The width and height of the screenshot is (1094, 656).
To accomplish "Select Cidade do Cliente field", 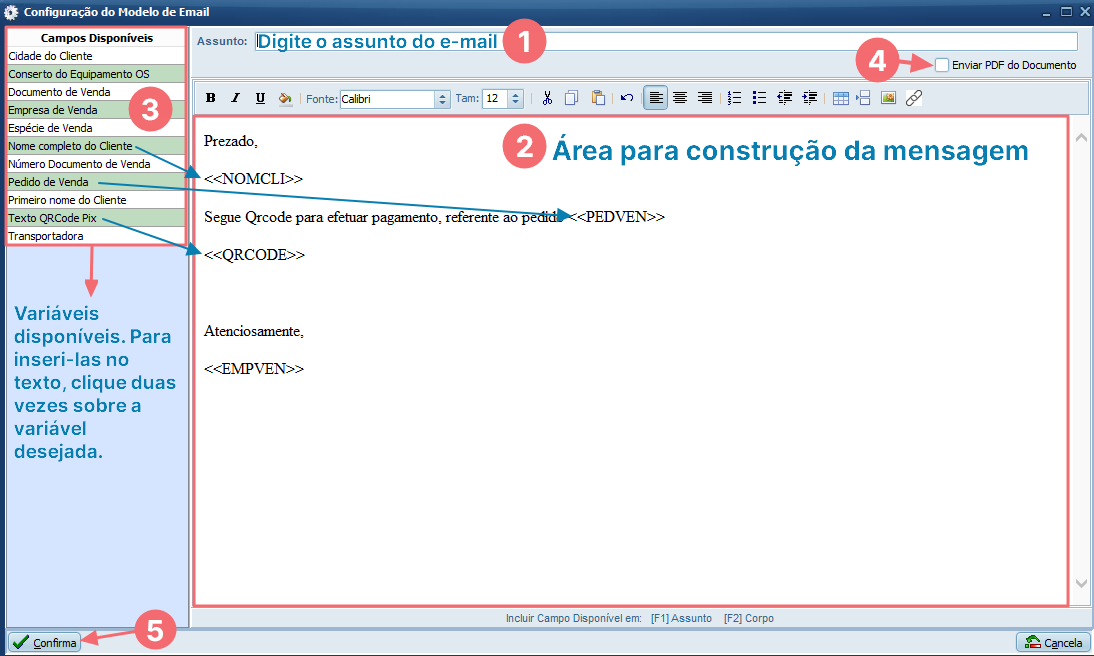I will (96, 56).
